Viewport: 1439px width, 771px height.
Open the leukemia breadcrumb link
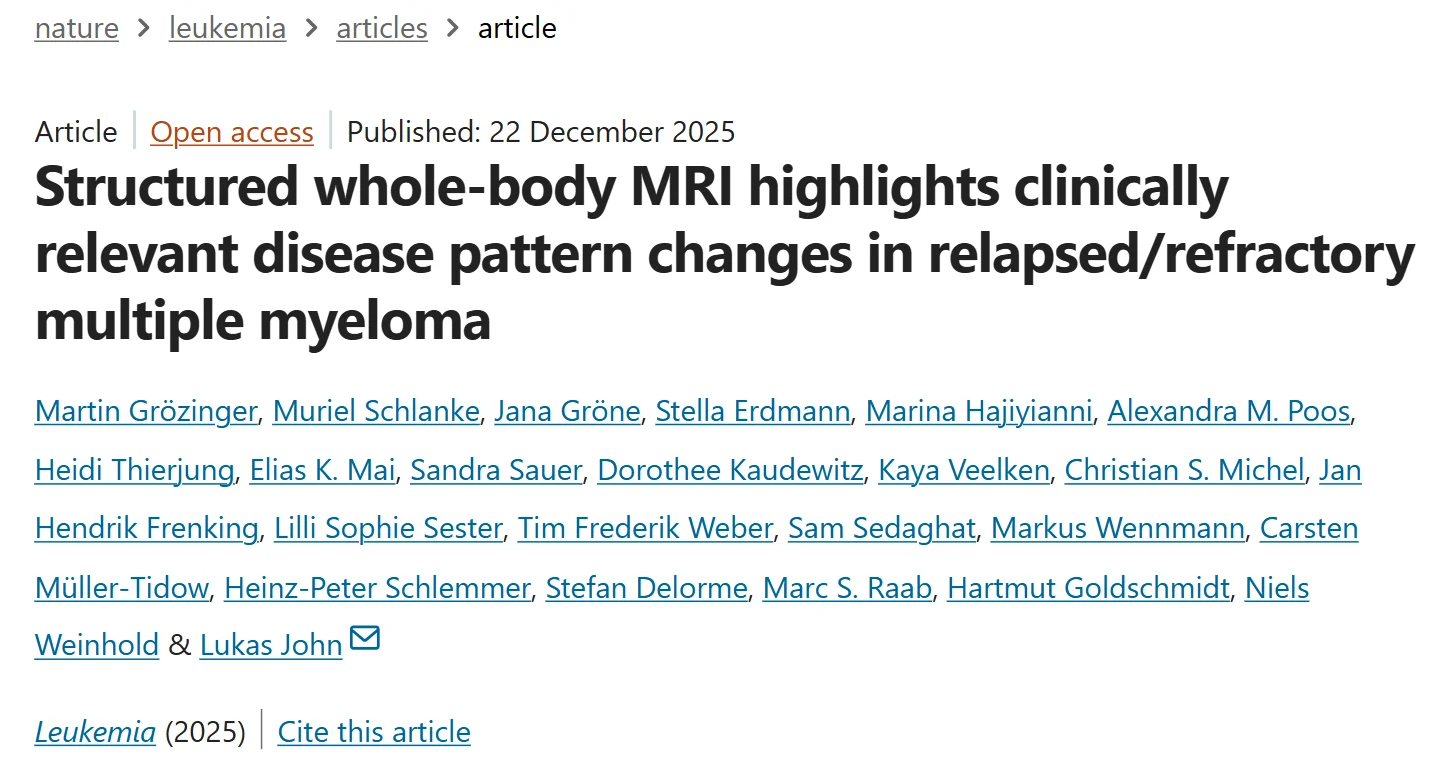tap(227, 28)
